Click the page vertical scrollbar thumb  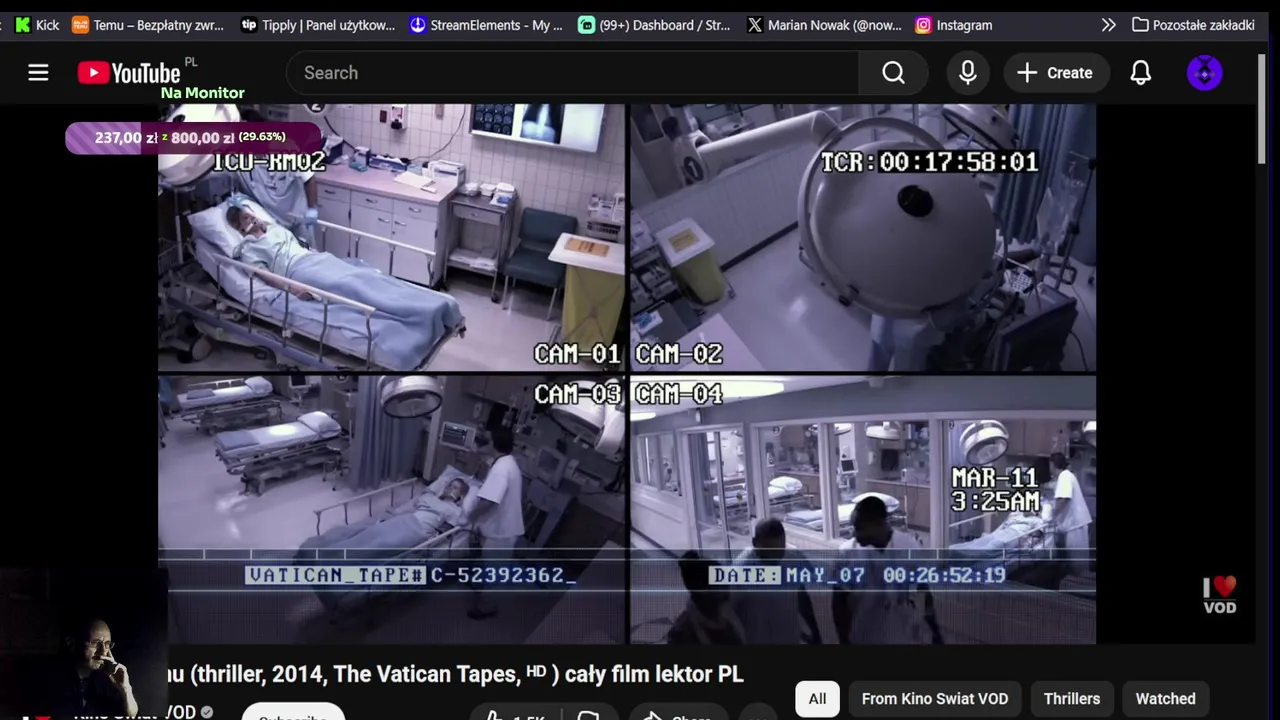(1262, 110)
